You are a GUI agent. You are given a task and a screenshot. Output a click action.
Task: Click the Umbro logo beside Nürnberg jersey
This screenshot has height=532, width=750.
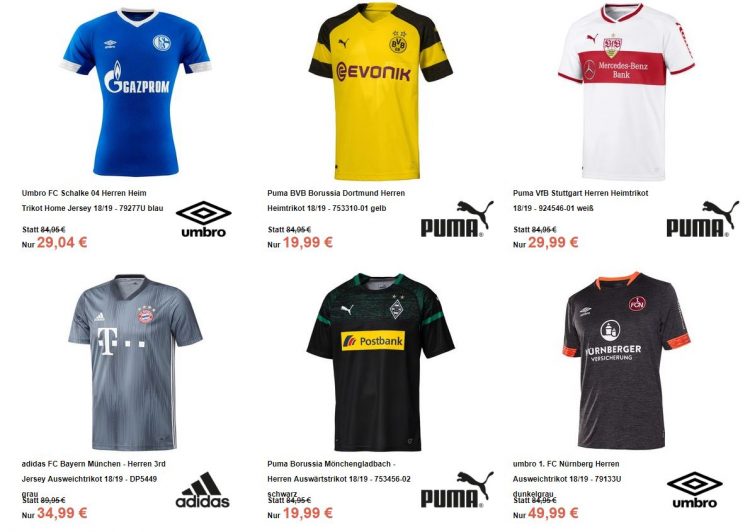(695, 490)
